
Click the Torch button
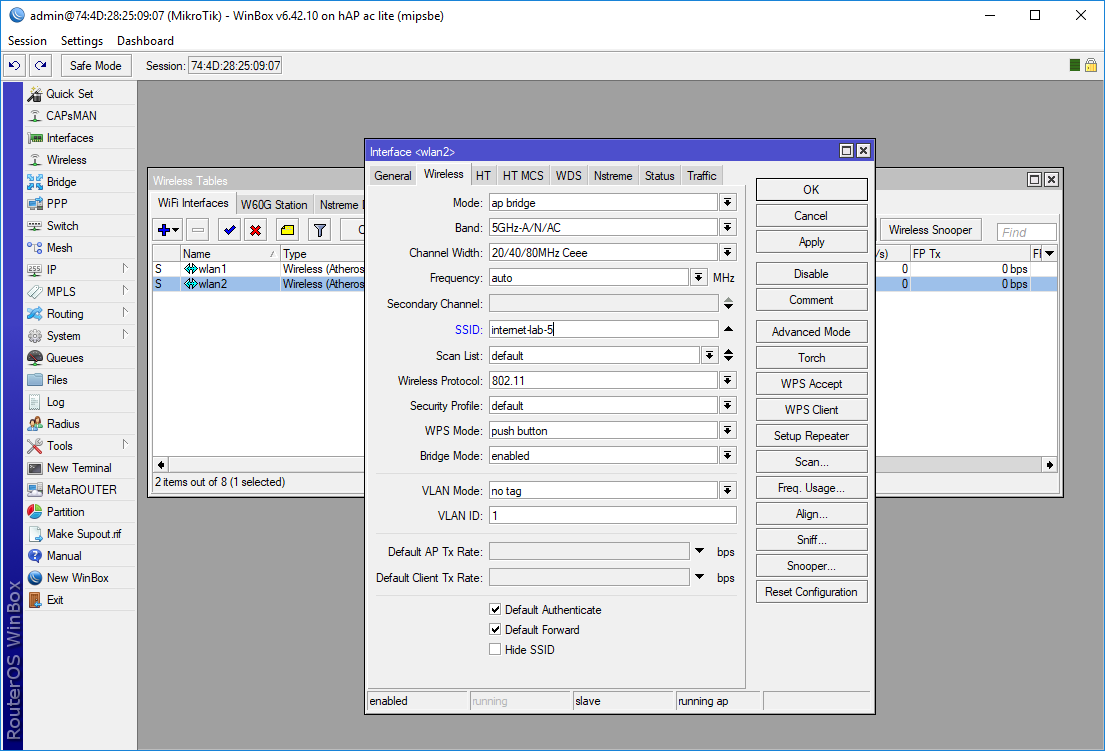(811, 357)
